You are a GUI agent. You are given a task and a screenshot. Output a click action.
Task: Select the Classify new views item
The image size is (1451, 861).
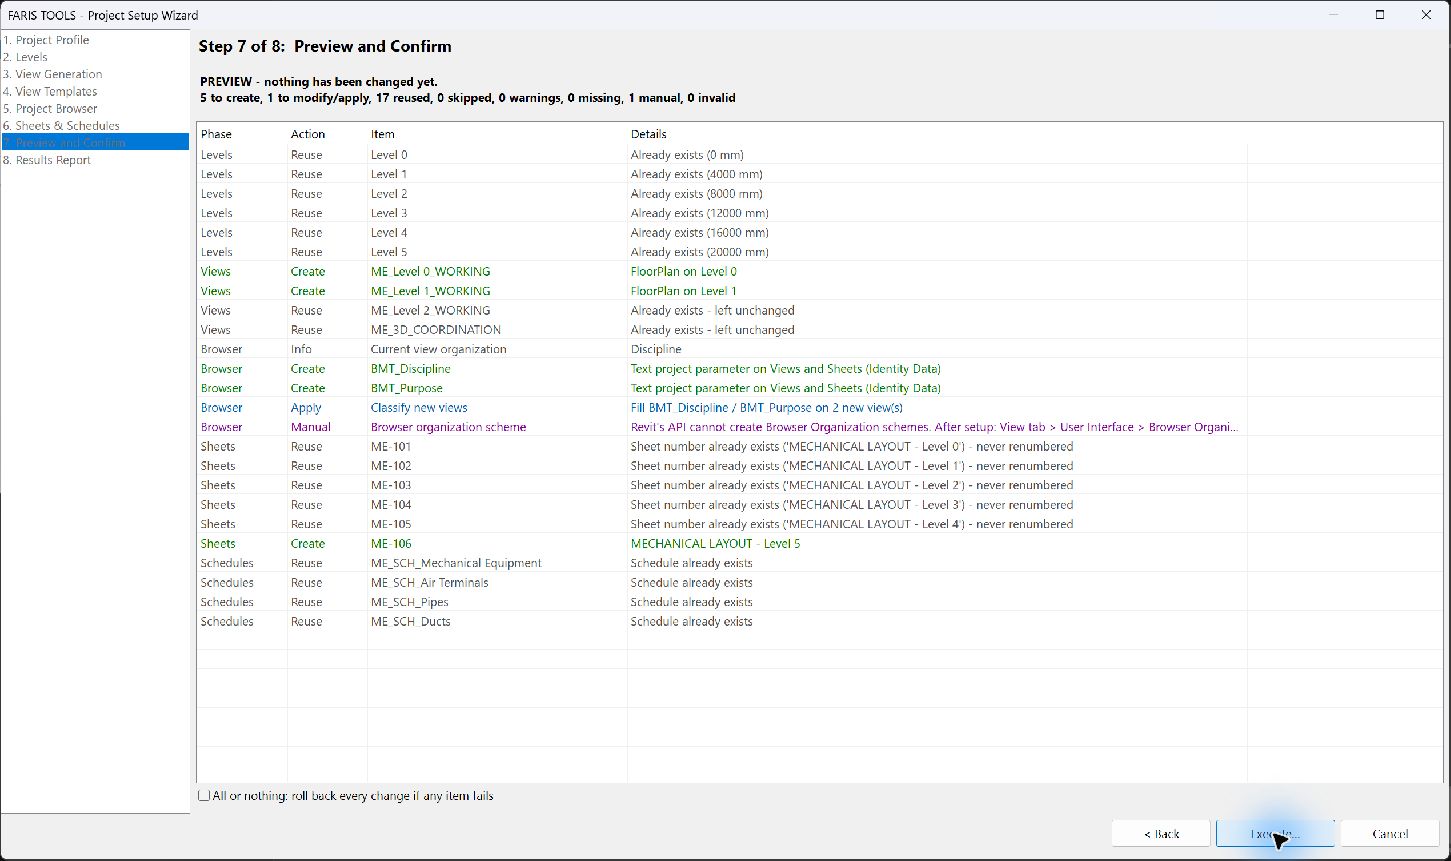pyautogui.click(x=419, y=408)
